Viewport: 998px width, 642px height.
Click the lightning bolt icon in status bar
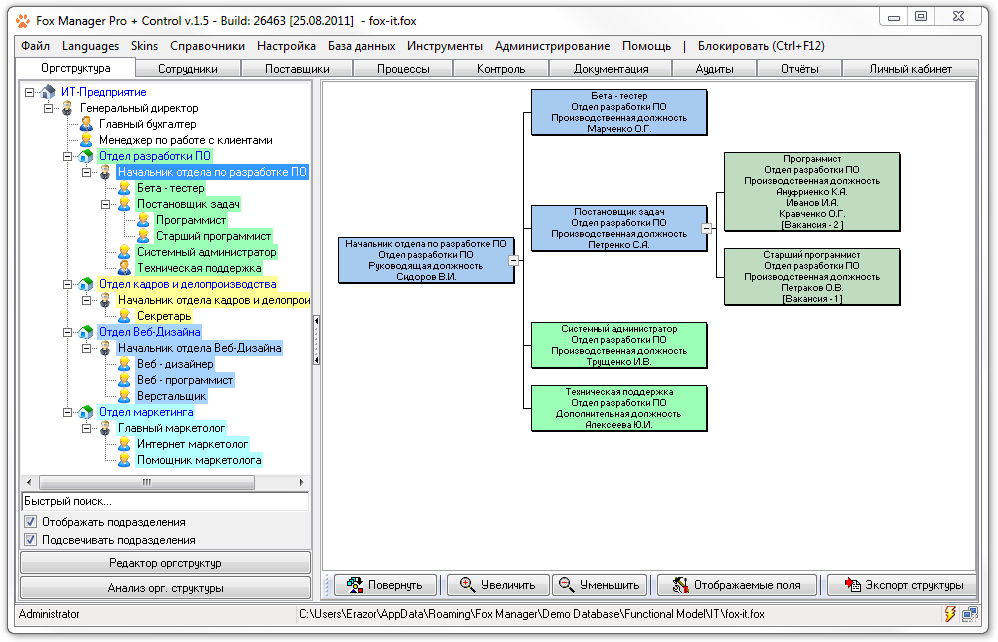[950, 614]
